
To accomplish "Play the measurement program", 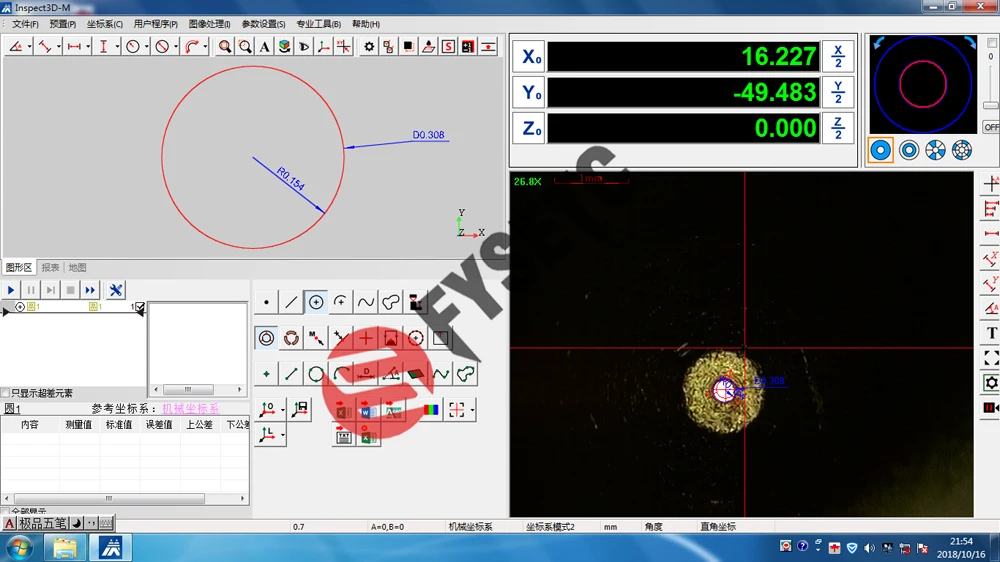I will click(x=11, y=290).
